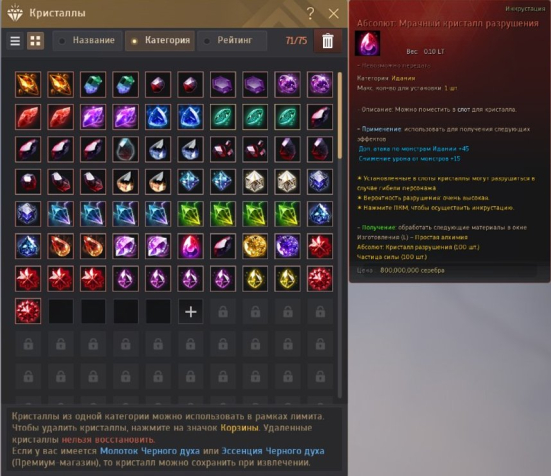Sort crystals by Категория
The image size is (551, 476).
(x=160, y=40)
